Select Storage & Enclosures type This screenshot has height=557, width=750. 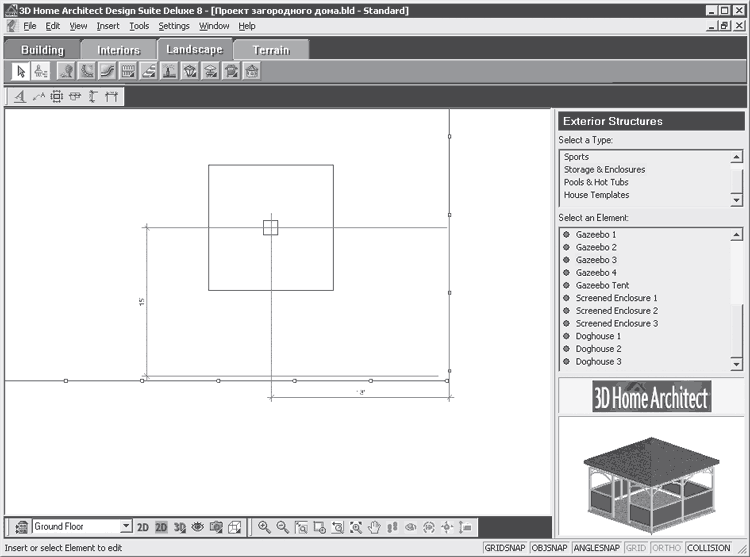(x=604, y=170)
